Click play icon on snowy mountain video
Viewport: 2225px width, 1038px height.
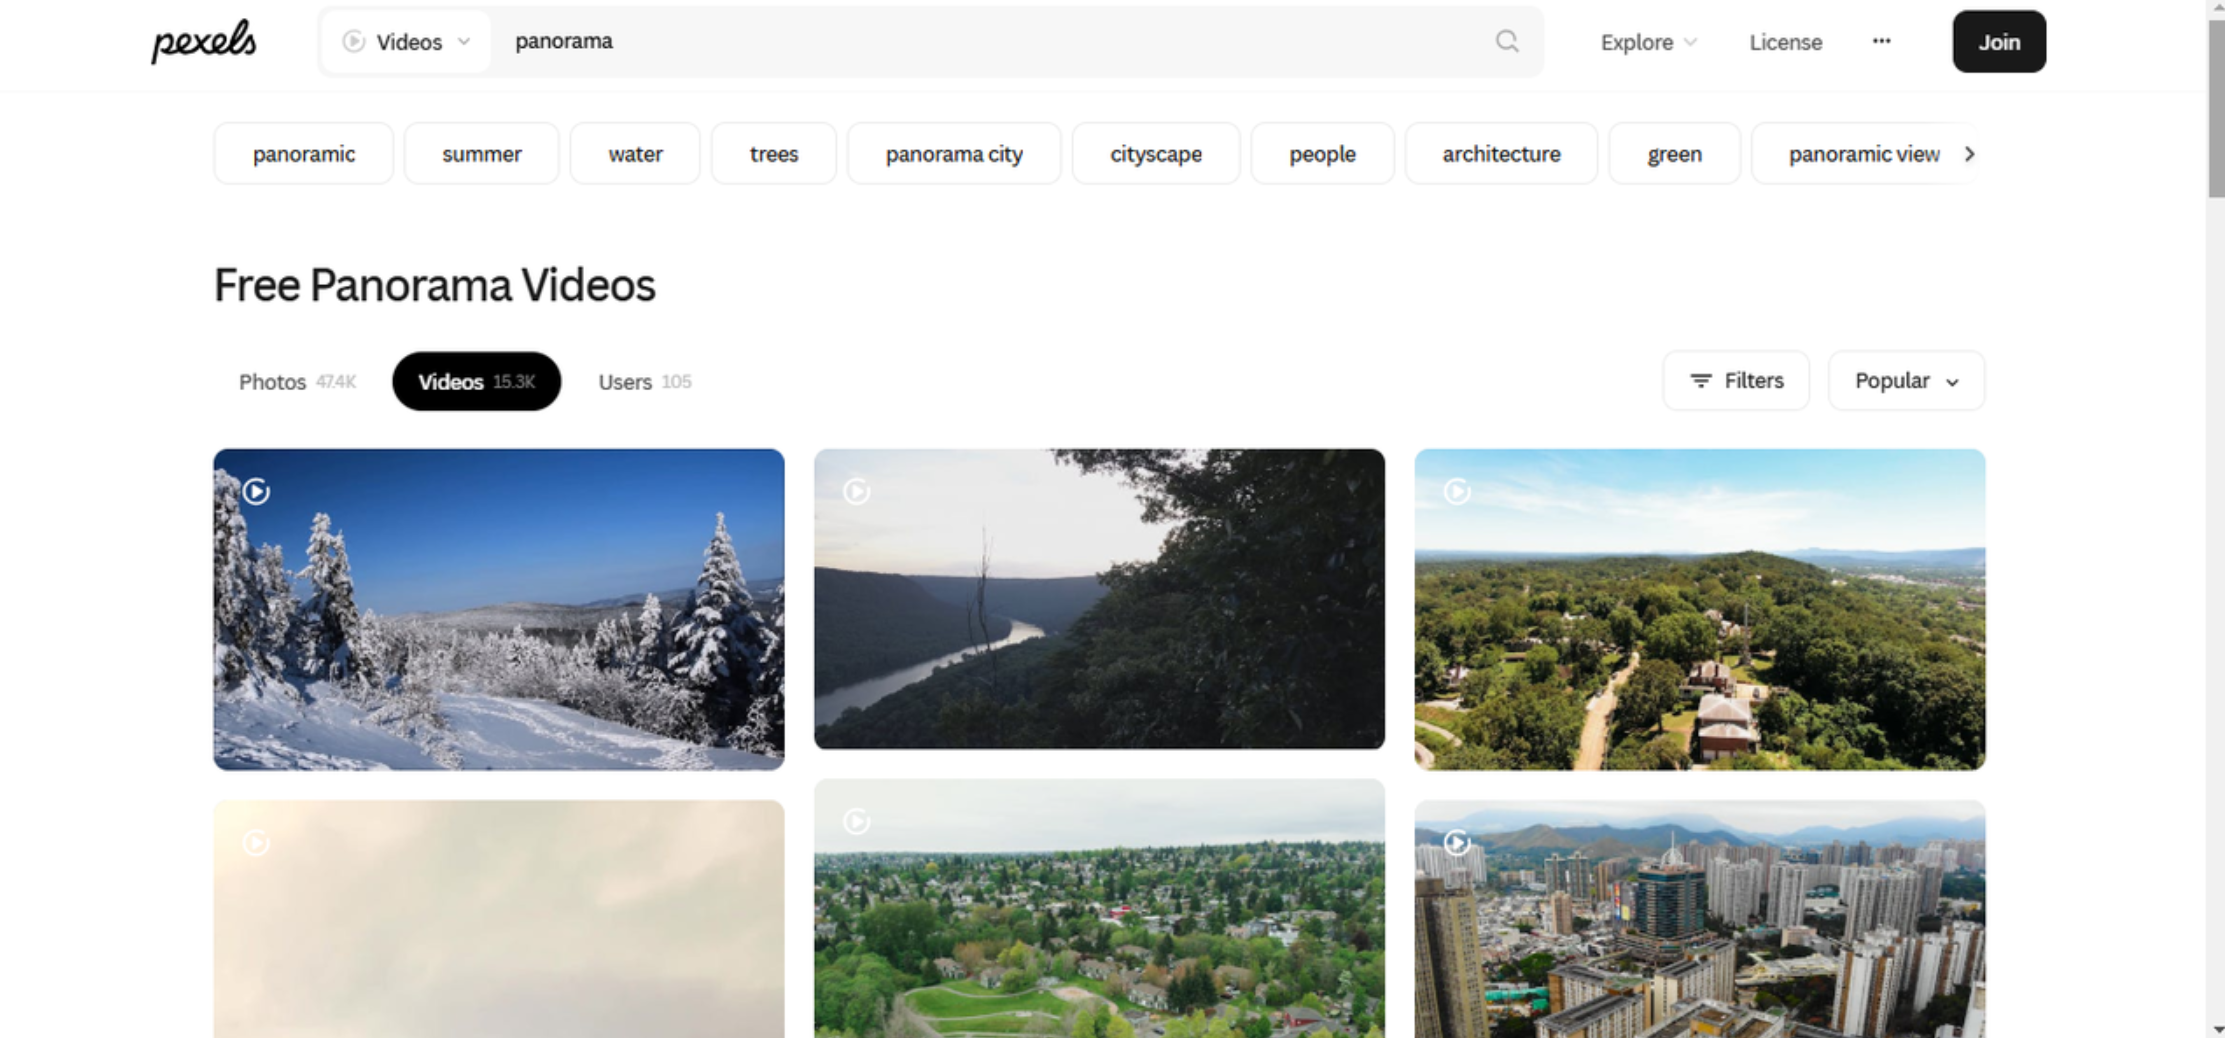[257, 491]
